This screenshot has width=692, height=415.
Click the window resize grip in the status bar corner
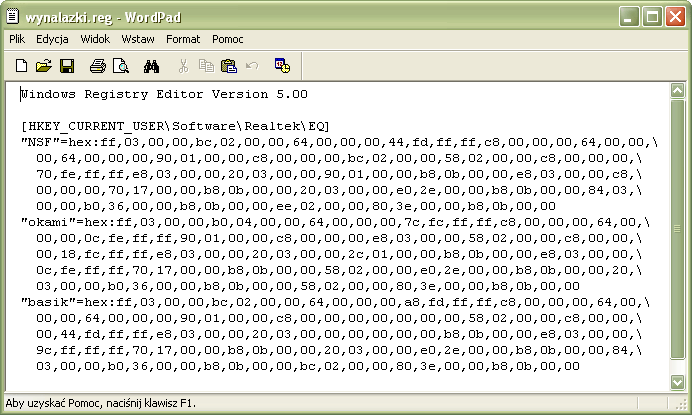click(x=682, y=403)
